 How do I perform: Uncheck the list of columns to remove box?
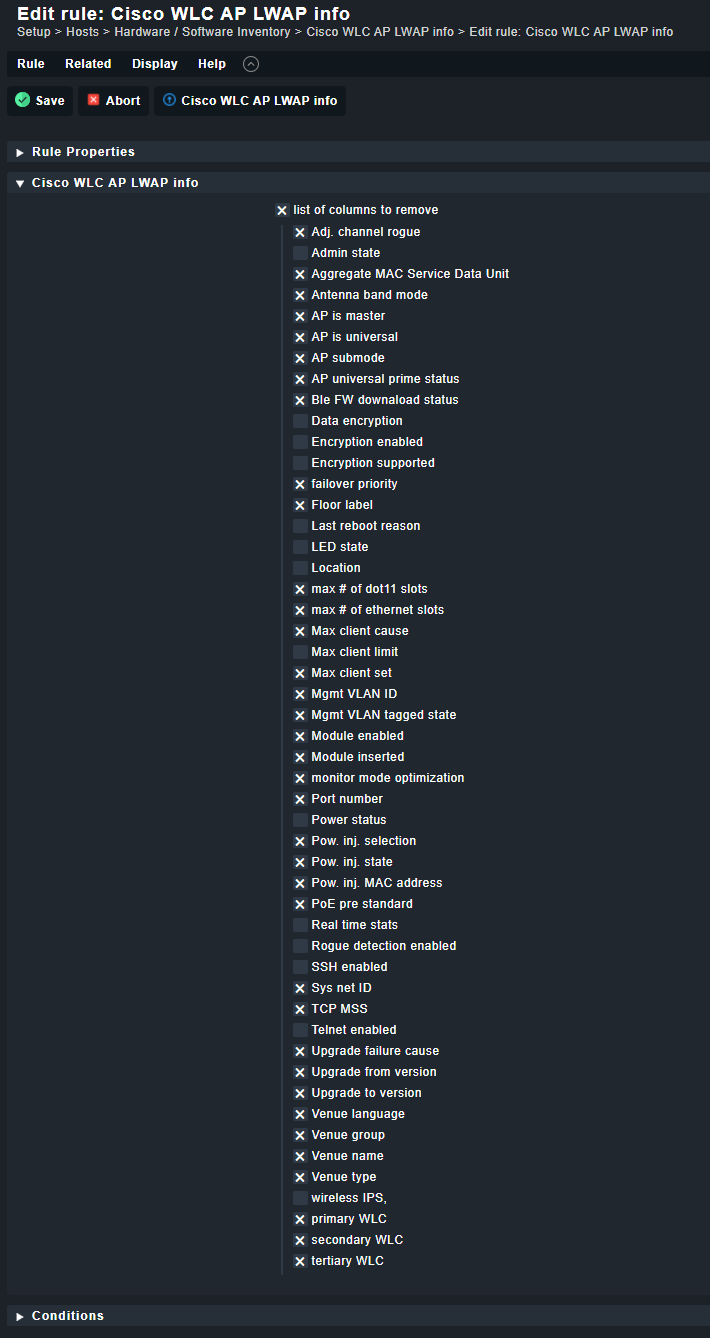point(282,210)
